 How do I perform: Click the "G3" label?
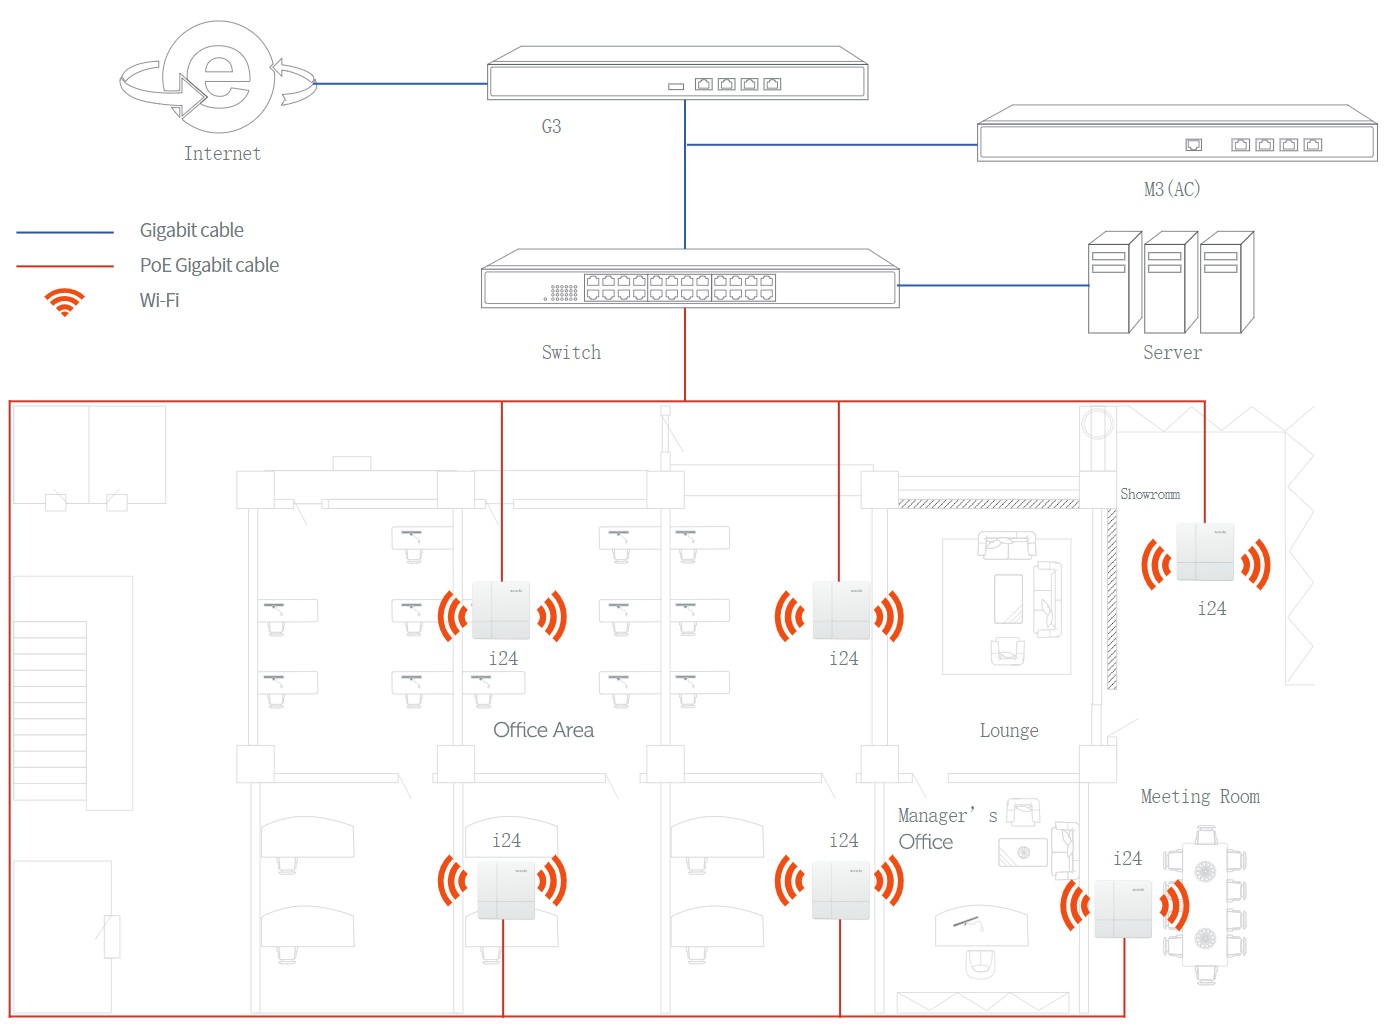[x=551, y=127]
